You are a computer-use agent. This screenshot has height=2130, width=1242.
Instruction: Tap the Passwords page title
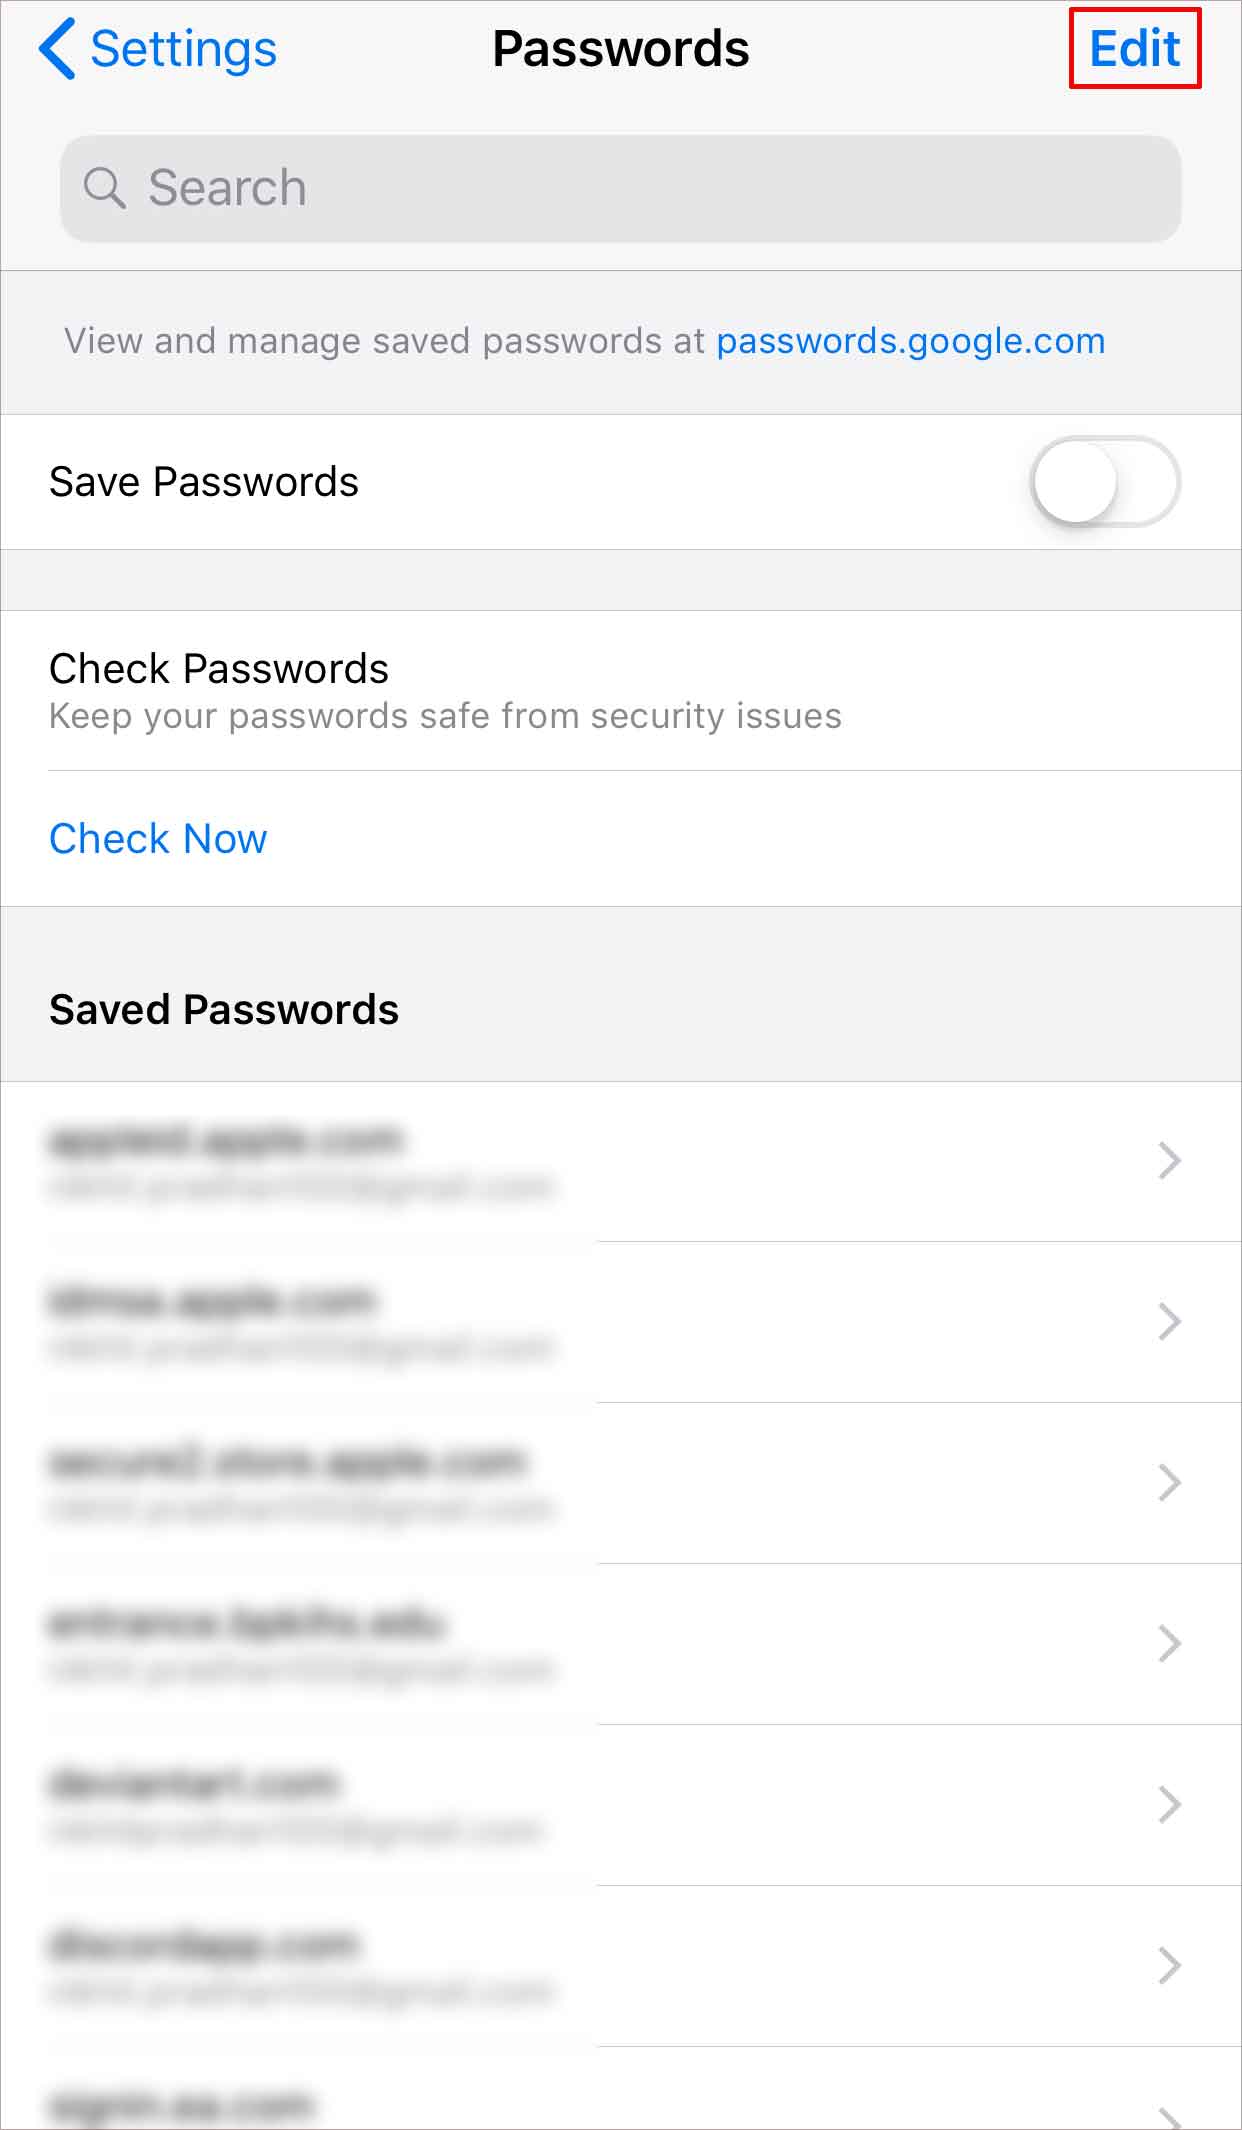click(620, 49)
